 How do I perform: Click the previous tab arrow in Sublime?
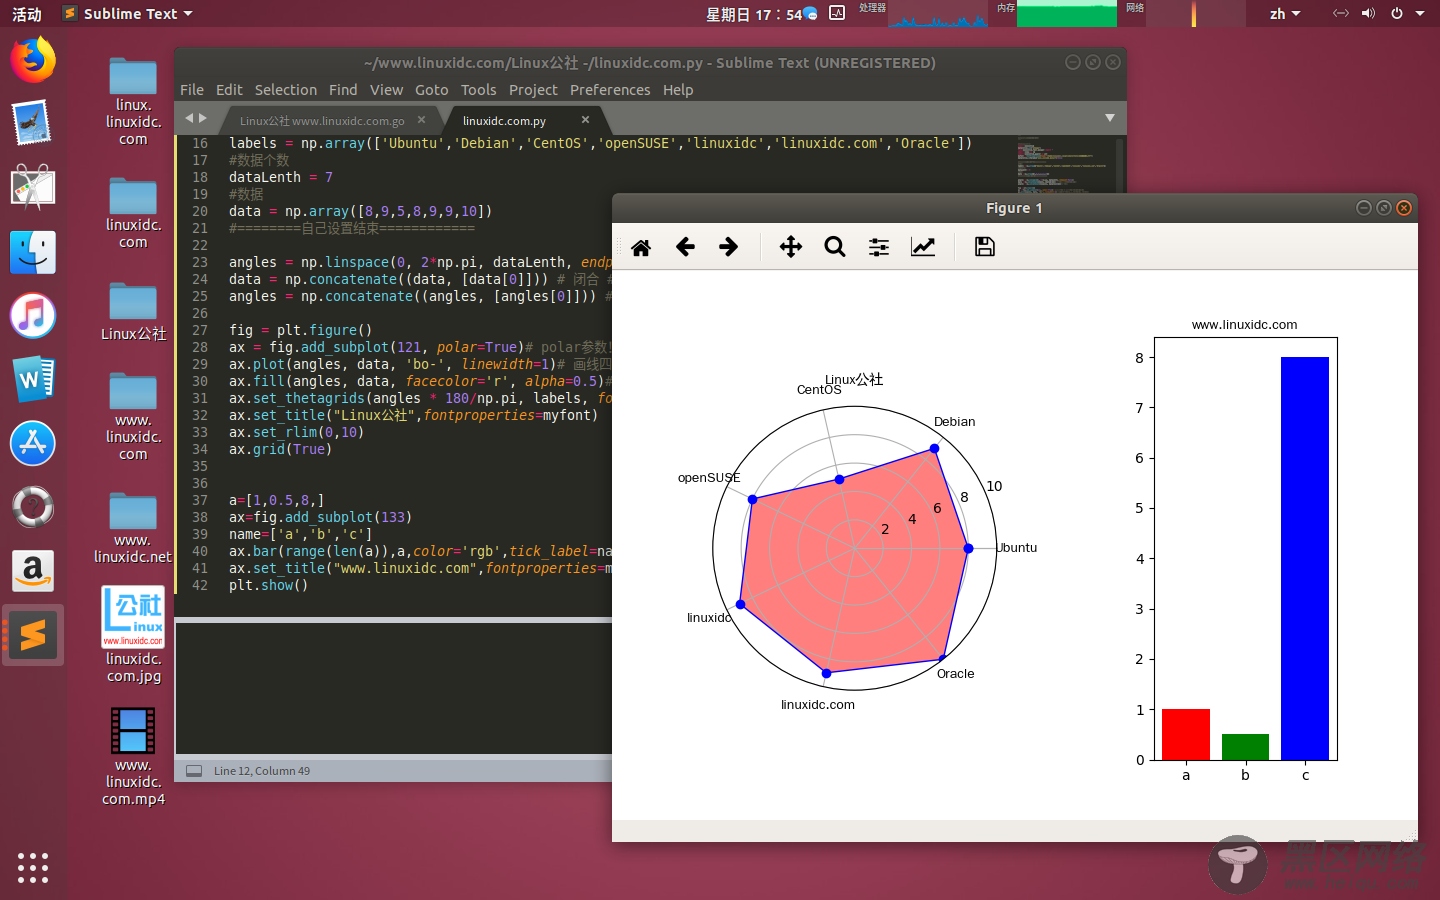click(x=188, y=118)
